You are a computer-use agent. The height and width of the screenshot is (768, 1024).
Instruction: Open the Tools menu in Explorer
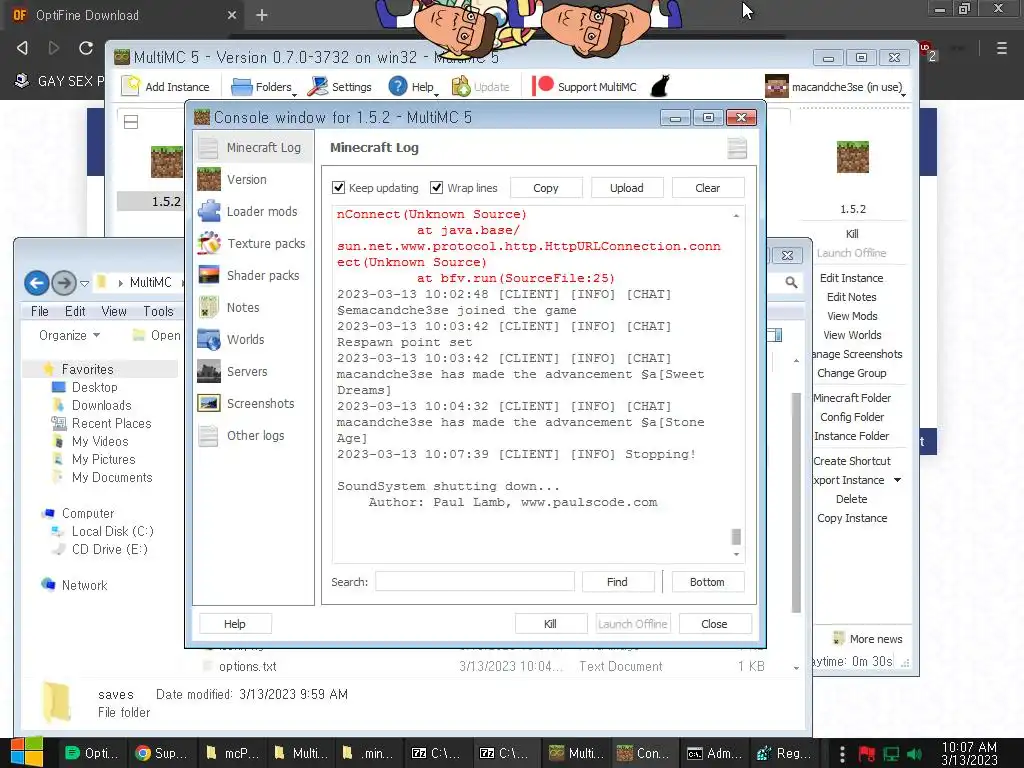pos(159,312)
